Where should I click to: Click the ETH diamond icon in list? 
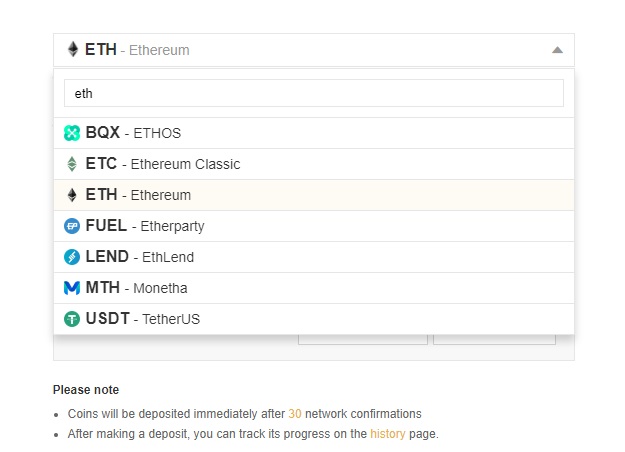click(x=72, y=195)
